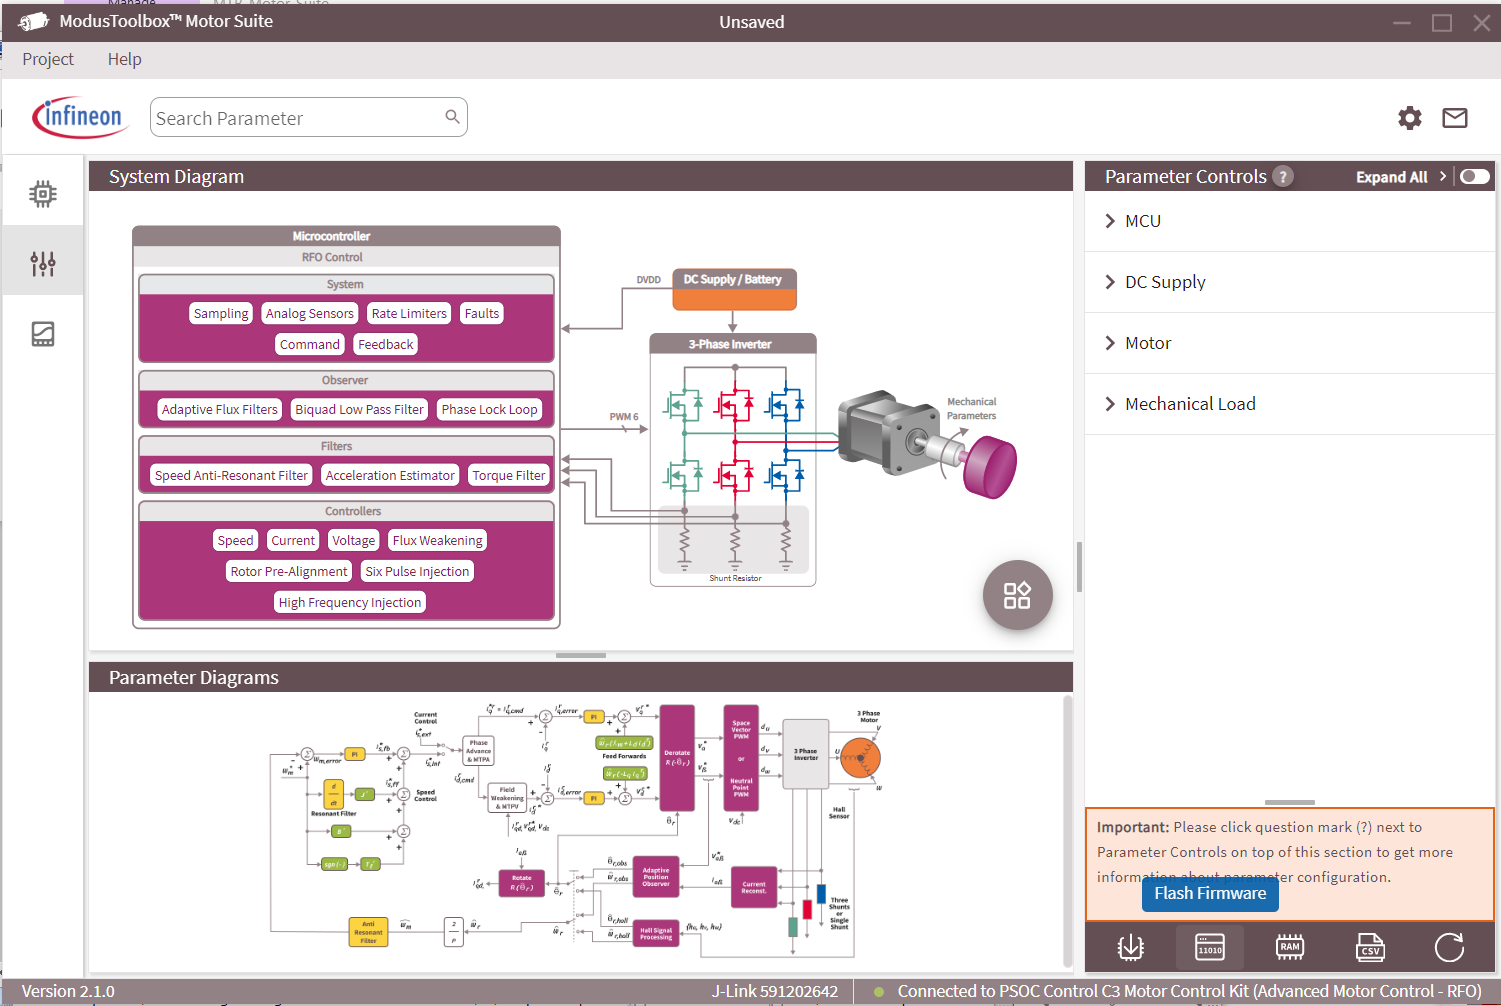1501x1006 pixels.
Task: Click the Expand All chevron arrow
Action: 1442,177
